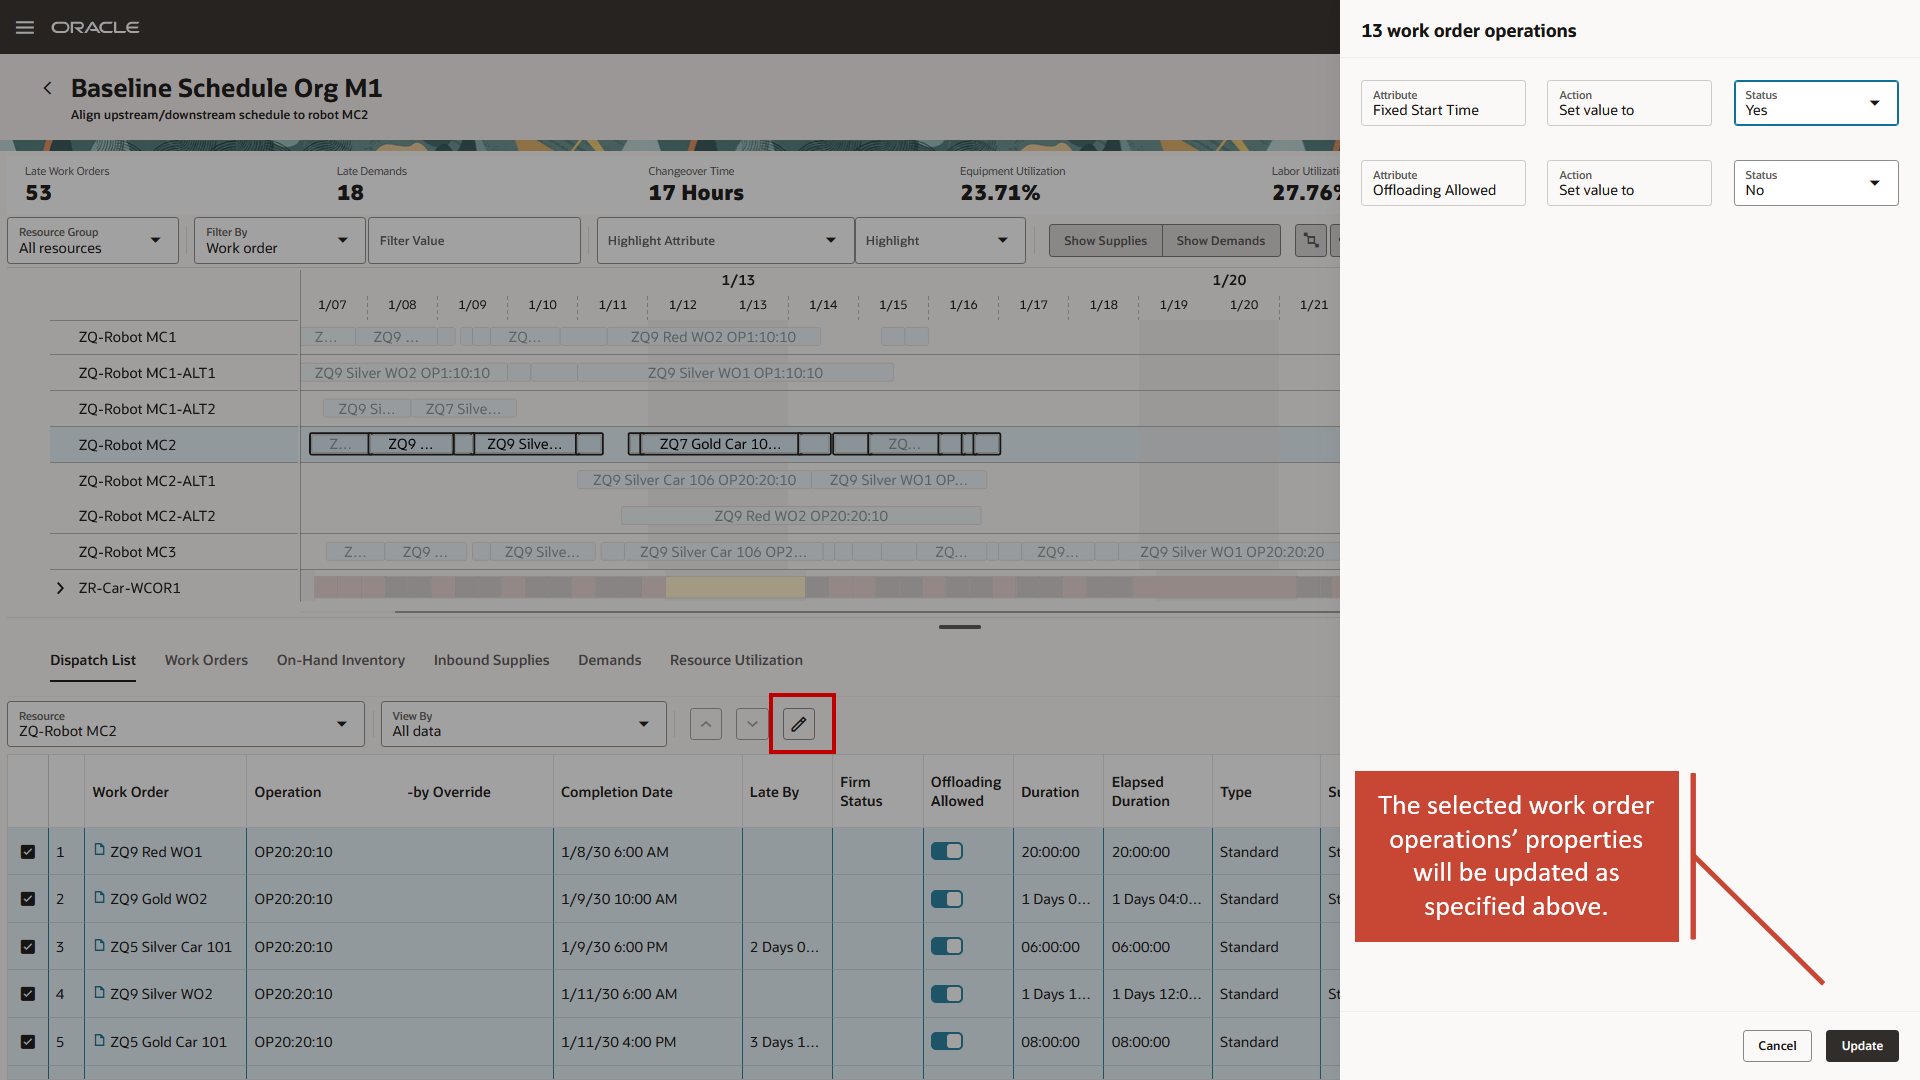Click the Filter Value input field

click(x=474, y=241)
